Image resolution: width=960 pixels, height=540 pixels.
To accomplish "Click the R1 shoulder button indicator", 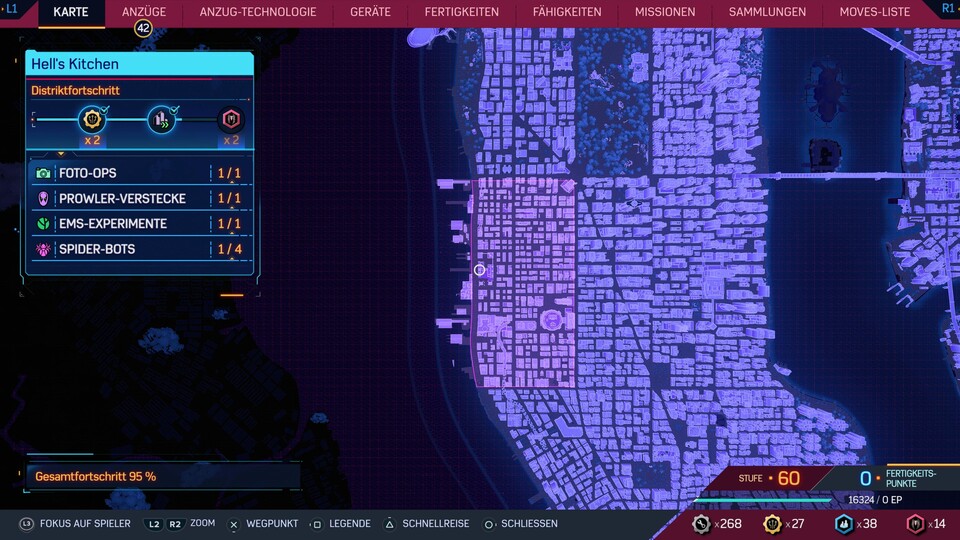I will (x=948, y=8).
